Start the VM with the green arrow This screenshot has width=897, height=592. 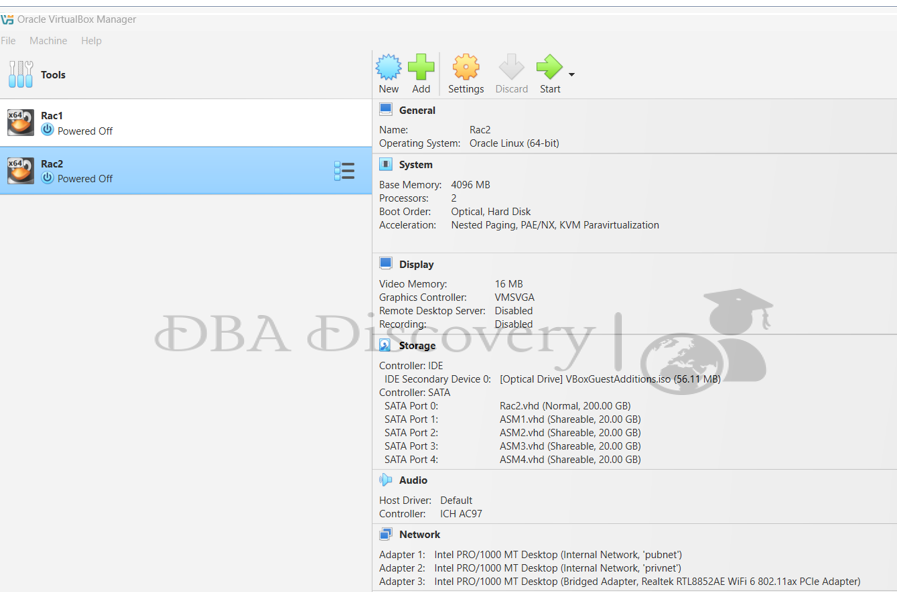coord(549,67)
